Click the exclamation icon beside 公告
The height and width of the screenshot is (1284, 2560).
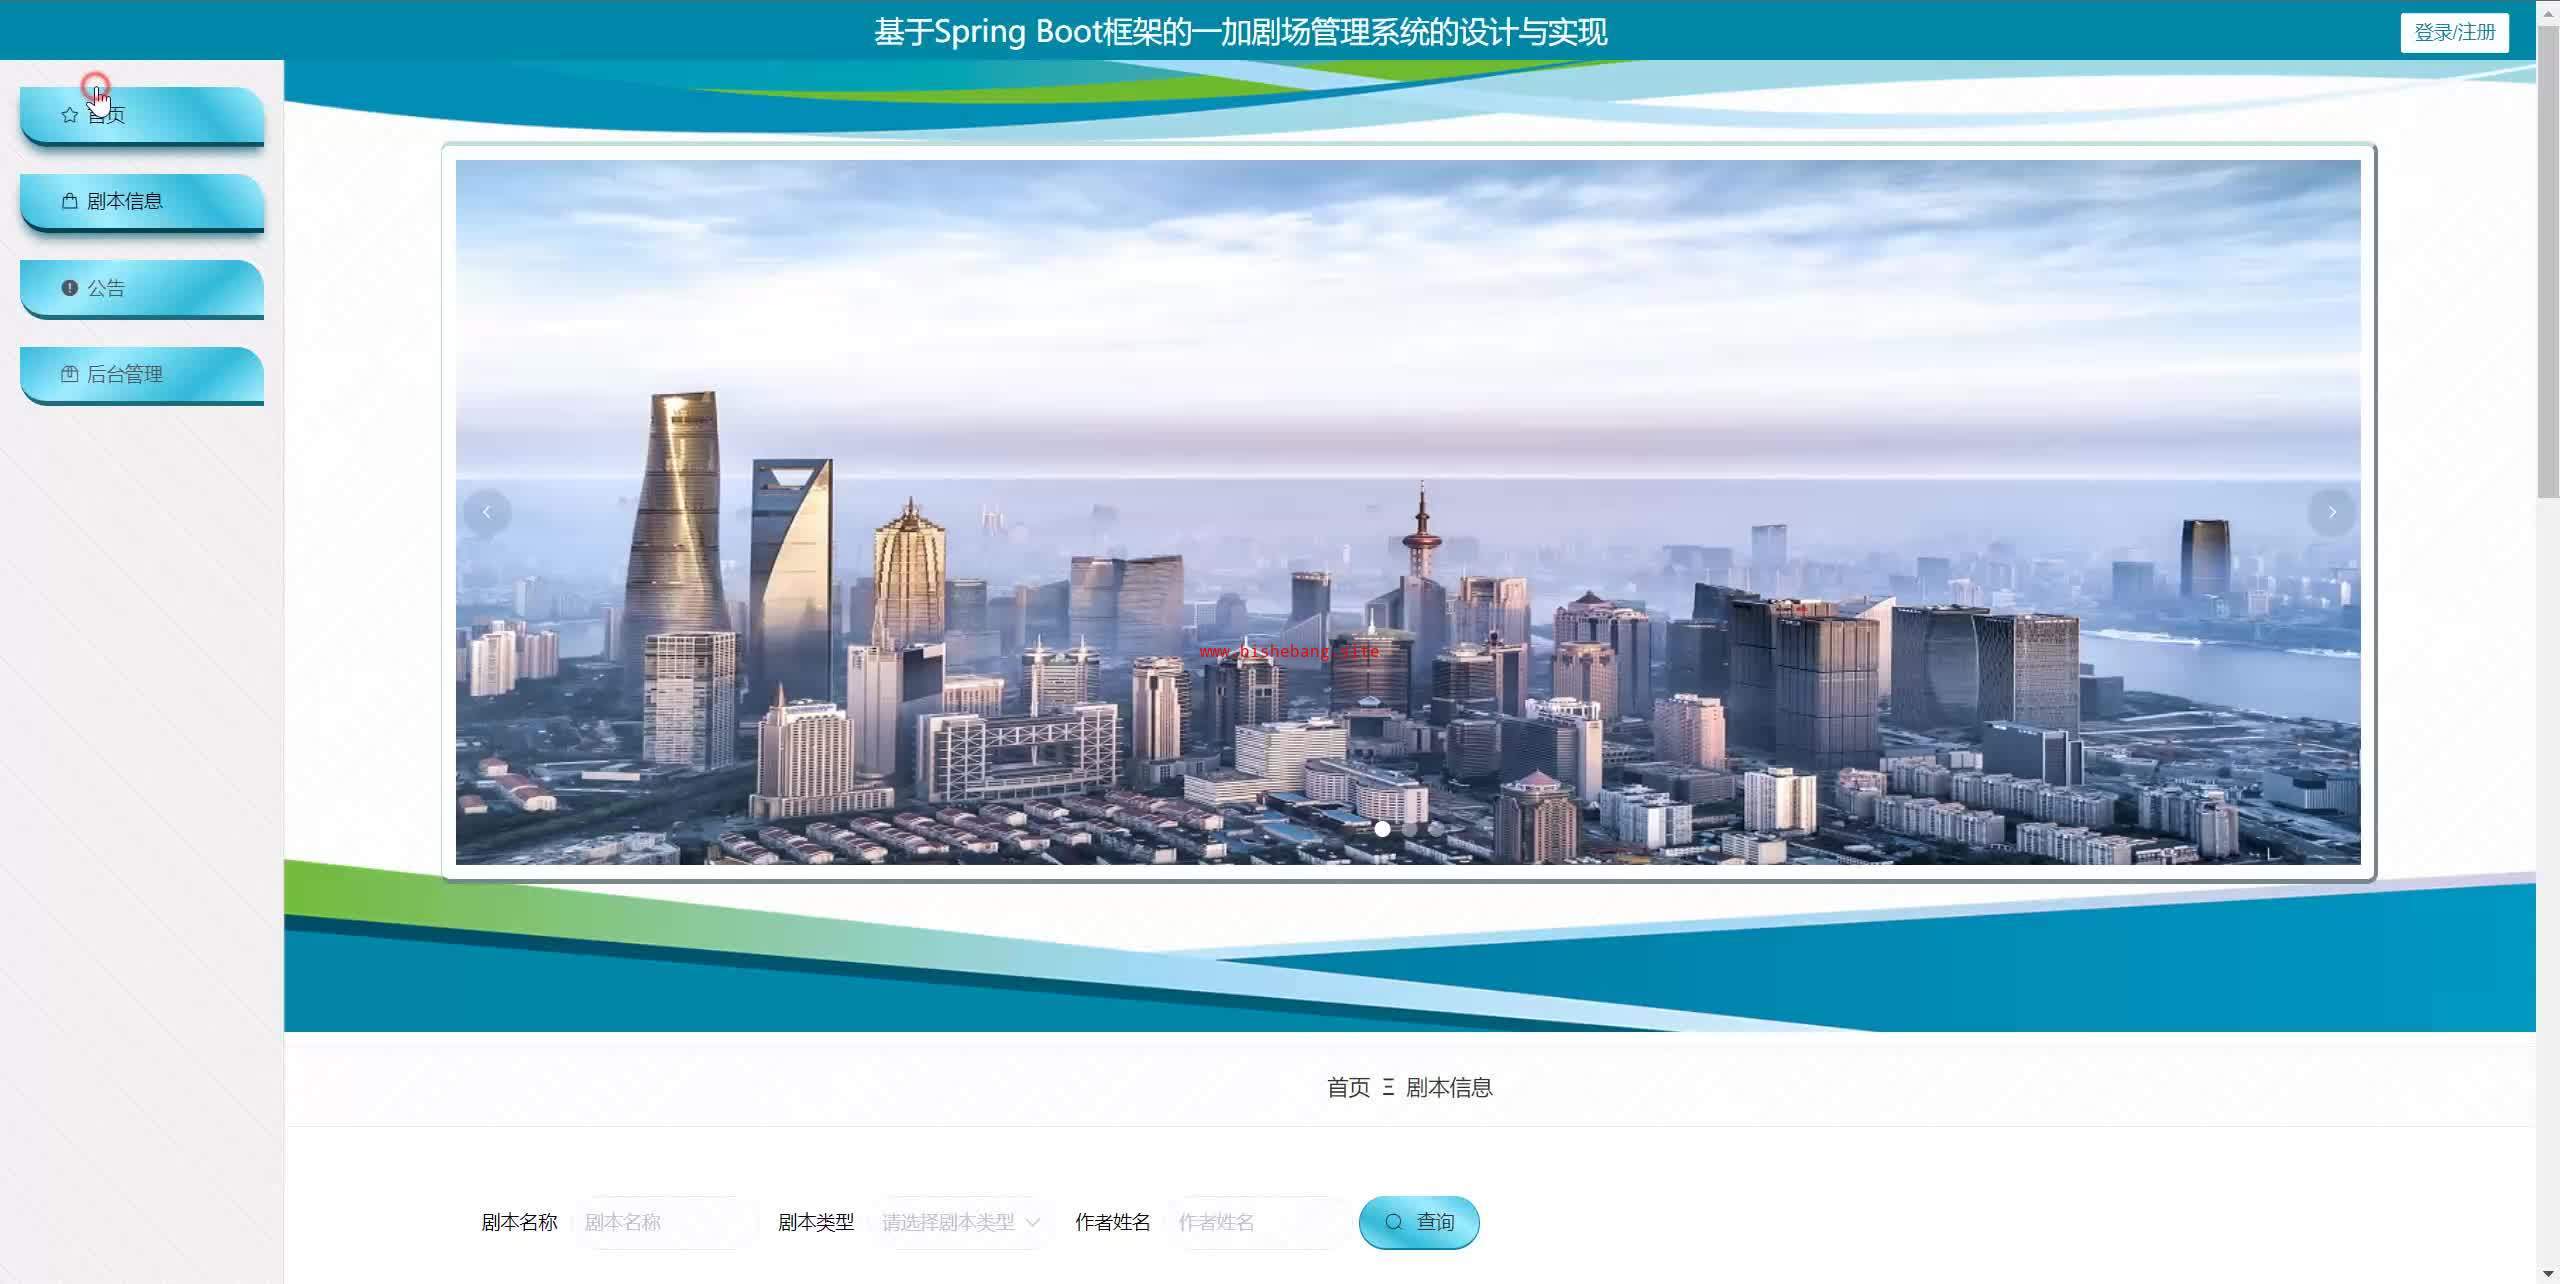[x=69, y=288]
